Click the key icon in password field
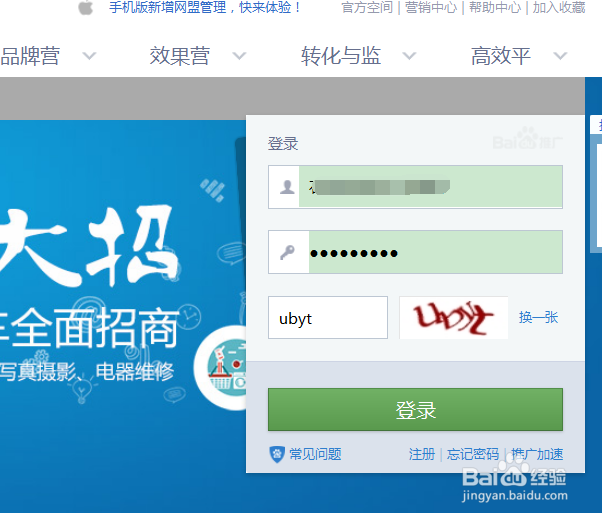Screen dimensions: 602x517 [287, 253]
